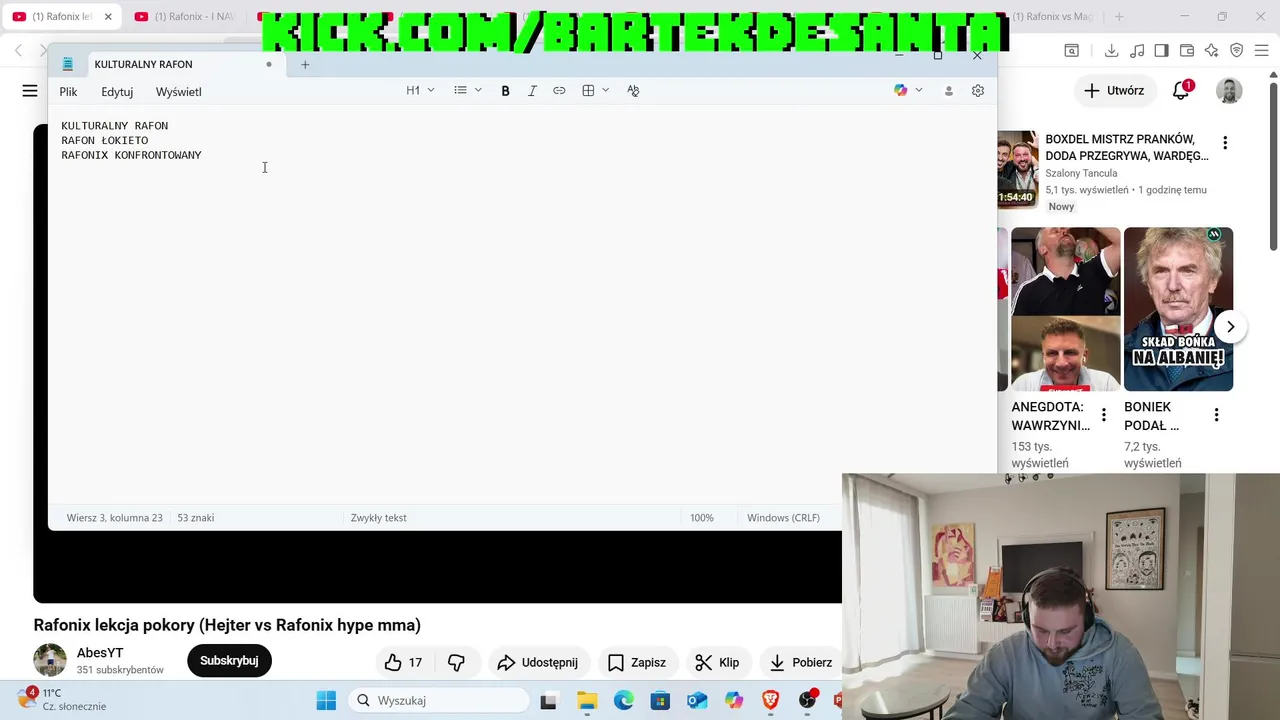Open Microsoft Store from the taskbar

(660, 701)
